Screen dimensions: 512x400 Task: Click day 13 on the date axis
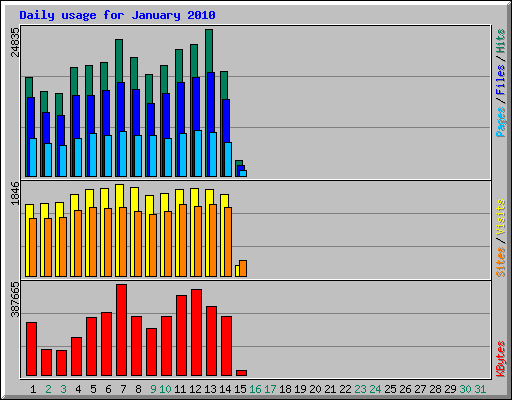[210, 389]
